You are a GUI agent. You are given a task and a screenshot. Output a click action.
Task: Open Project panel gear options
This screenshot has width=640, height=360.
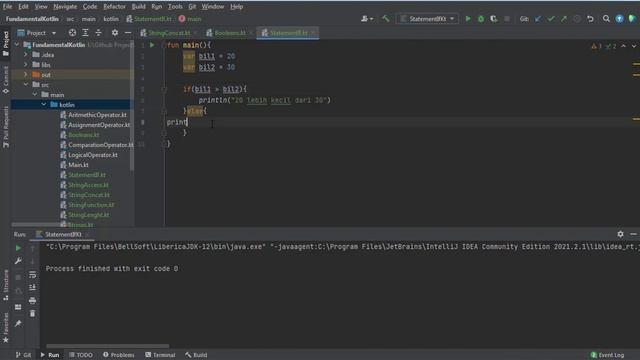pyautogui.click(x=115, y=33)
